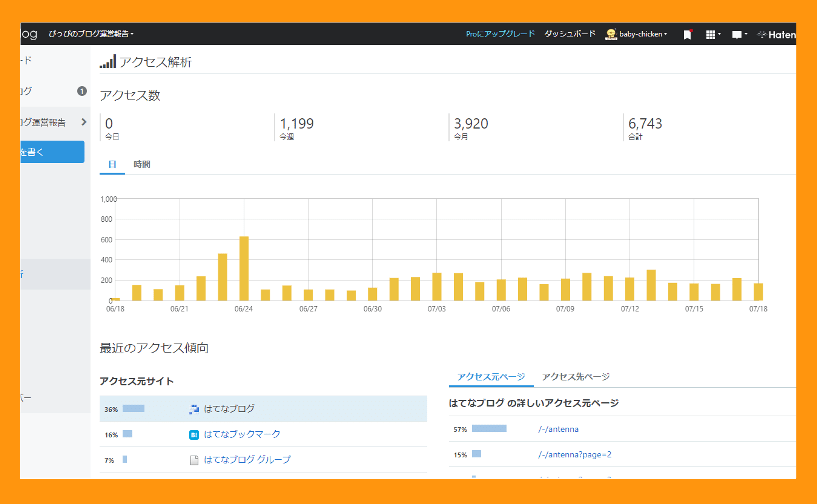Click the 36% percentage bar
Viewport: 817px width, 504px height.
click(133, 409)
